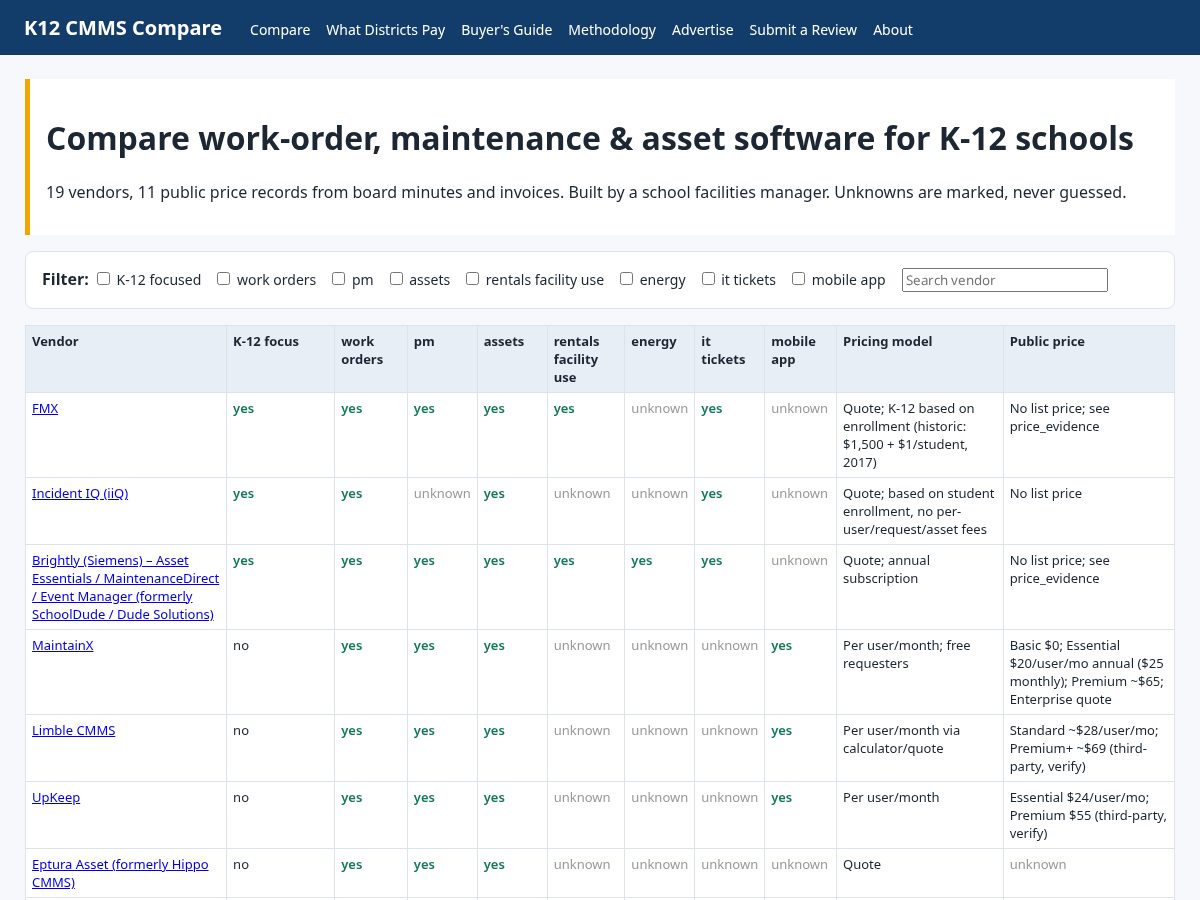Select Incident IQ pricing model cell
1200x900 pixels.
click(919, 511)
